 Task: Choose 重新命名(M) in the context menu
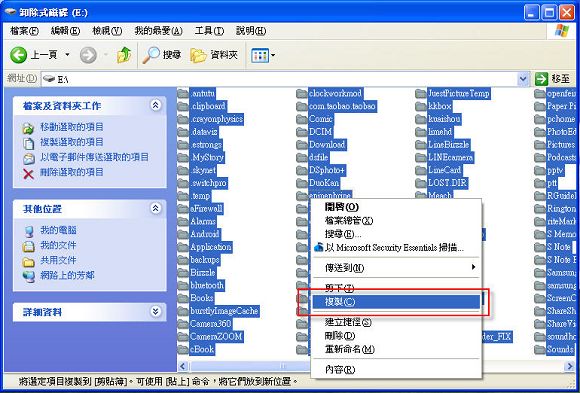396,349
